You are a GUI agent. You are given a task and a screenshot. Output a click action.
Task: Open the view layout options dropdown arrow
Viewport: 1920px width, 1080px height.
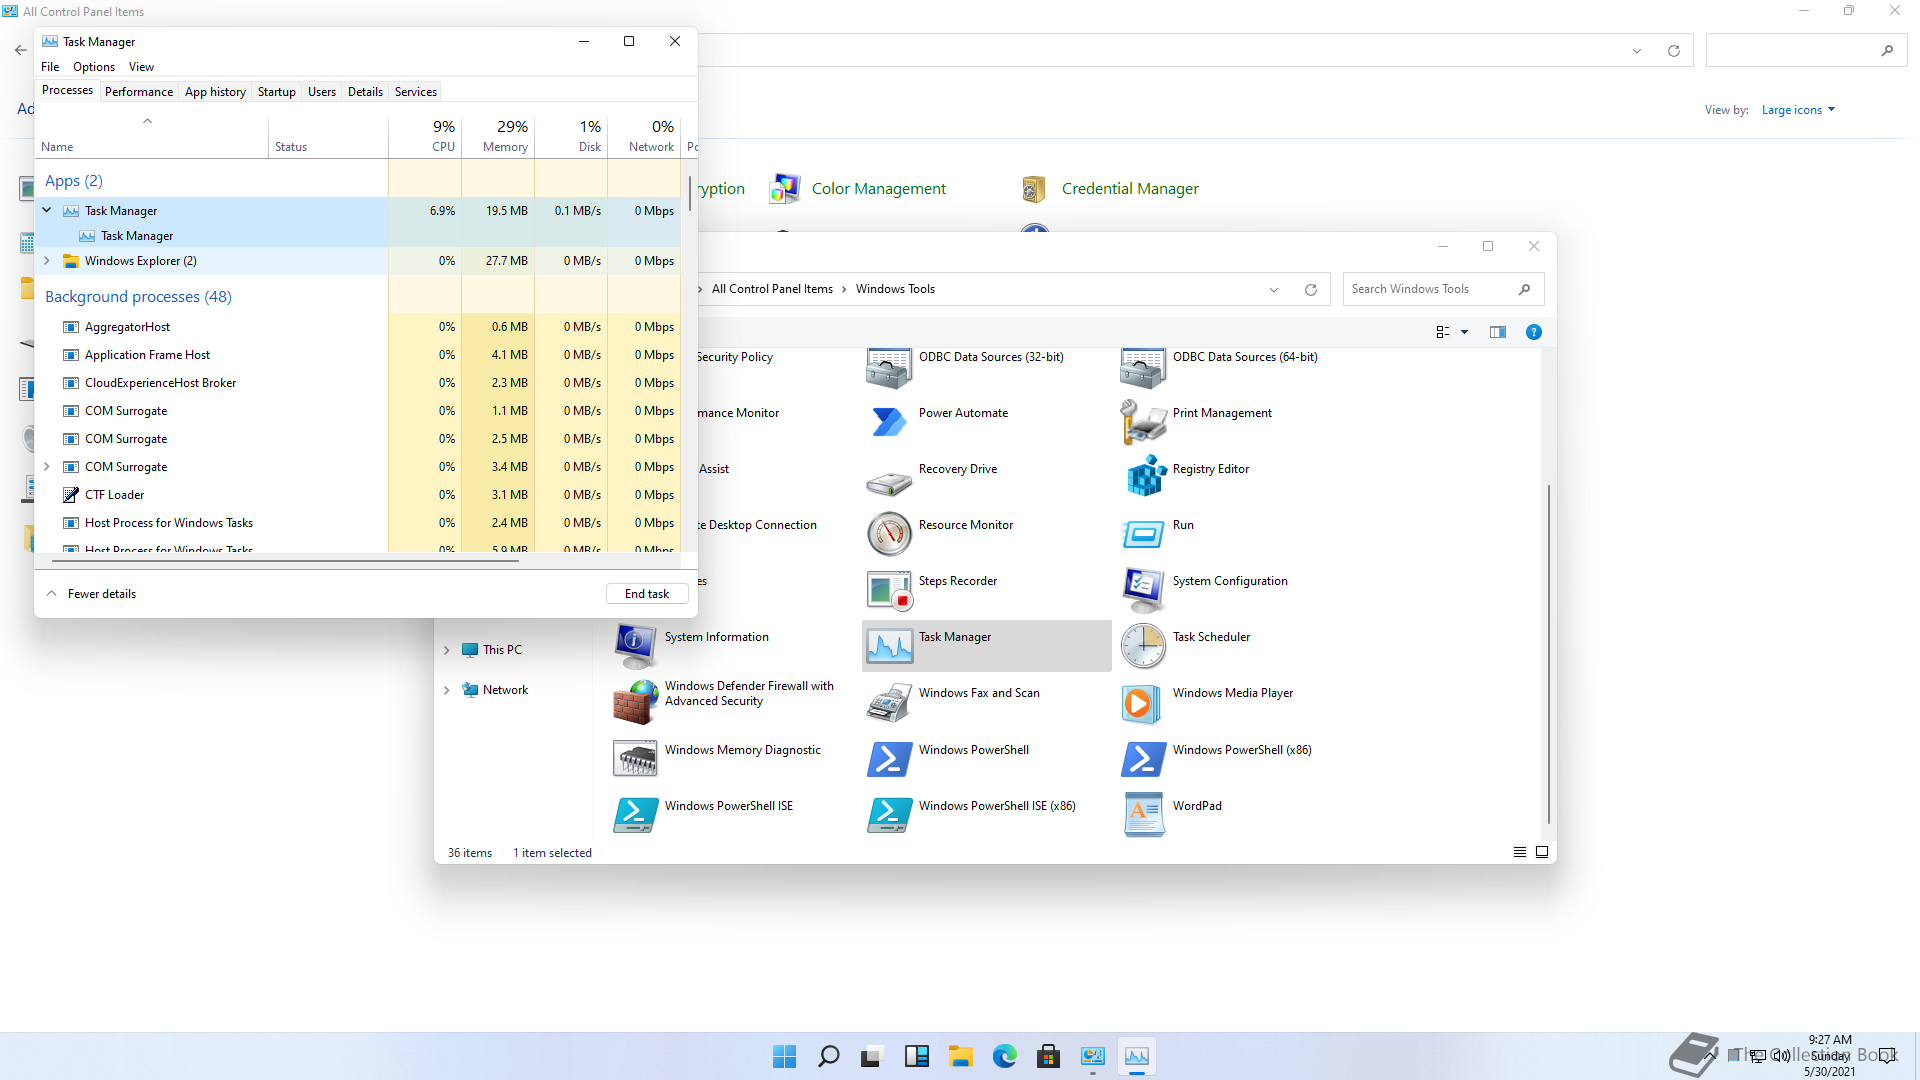point(1464,332)
